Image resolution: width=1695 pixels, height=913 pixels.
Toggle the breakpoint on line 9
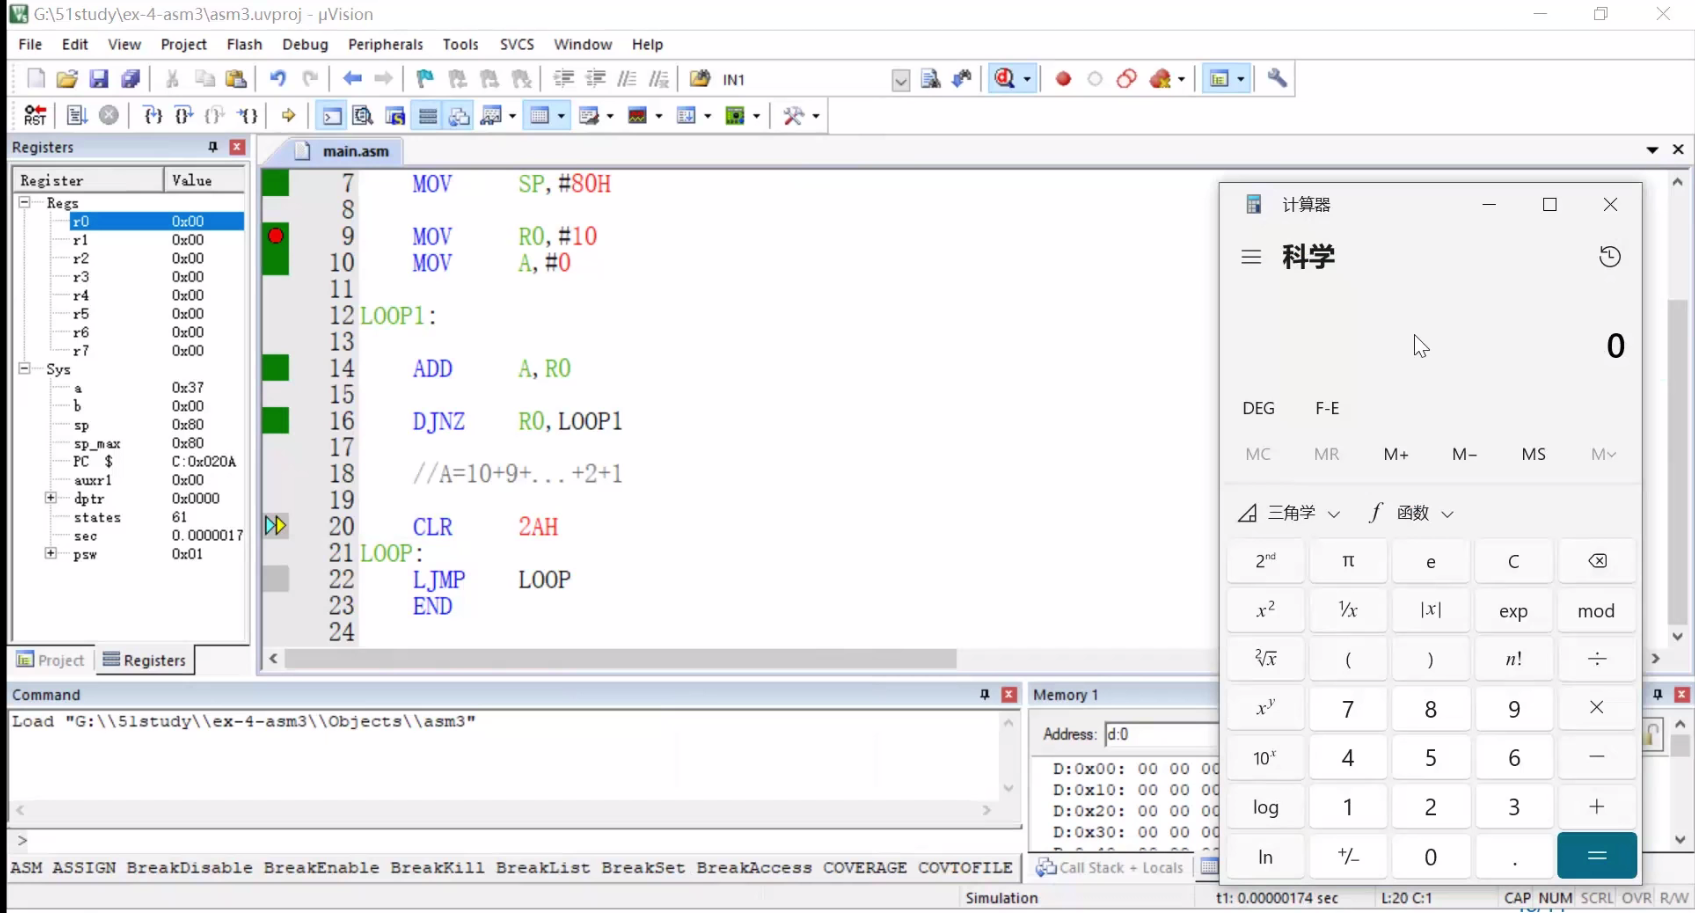[276, 236]
